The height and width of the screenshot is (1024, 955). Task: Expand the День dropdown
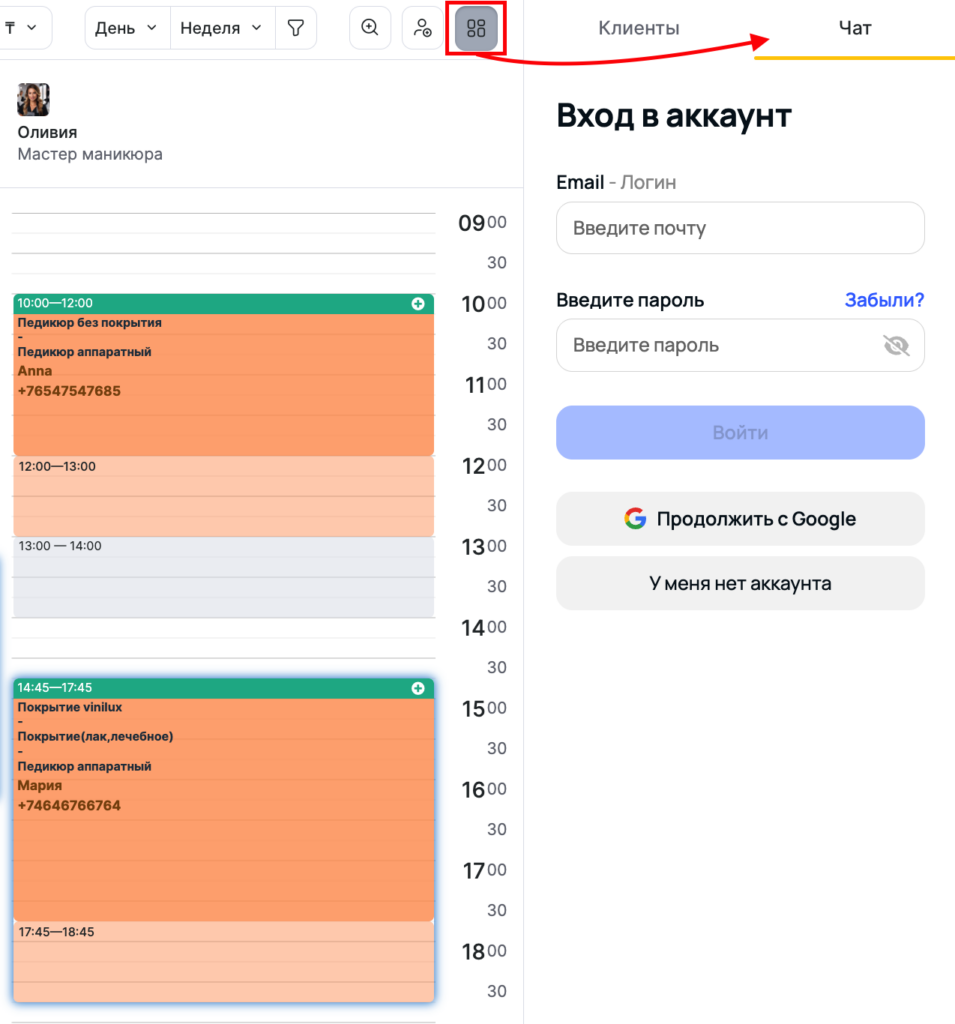tap(127, 28)
